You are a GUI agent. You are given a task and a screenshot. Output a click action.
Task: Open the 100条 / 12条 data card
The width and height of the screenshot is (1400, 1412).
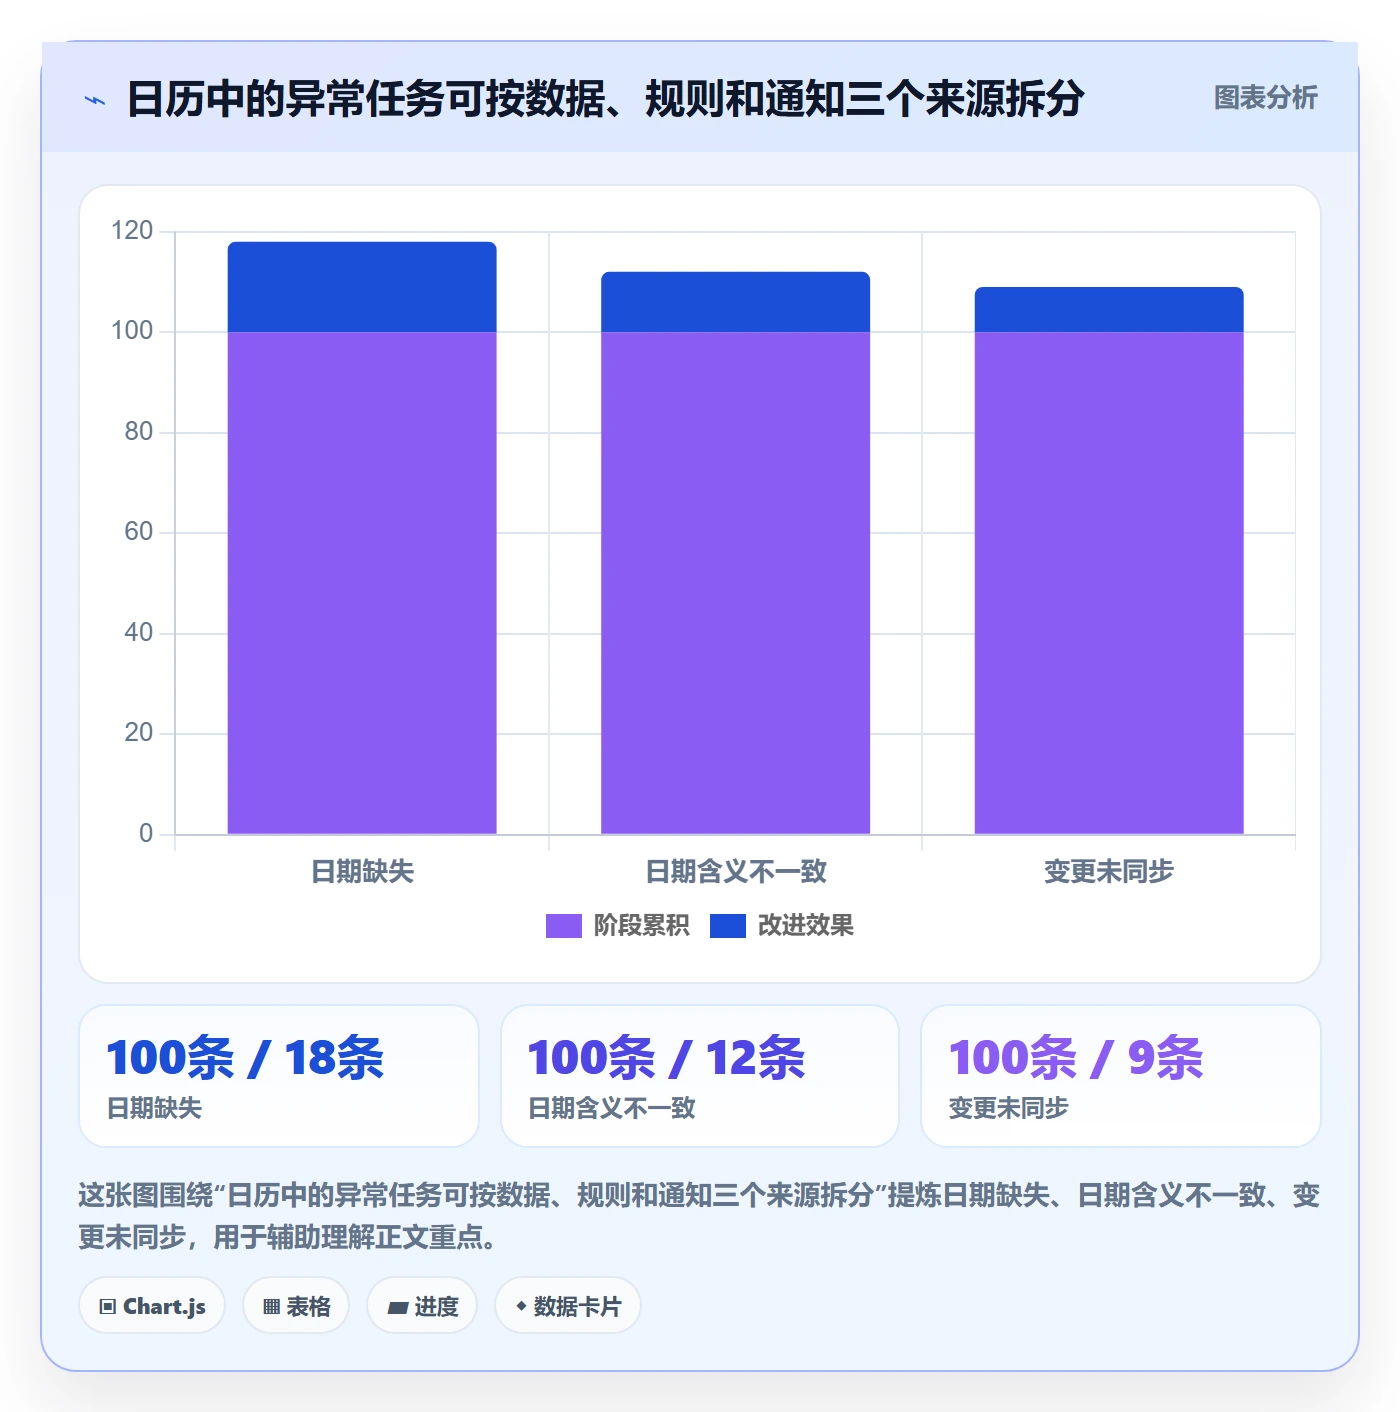[700, 1076]
